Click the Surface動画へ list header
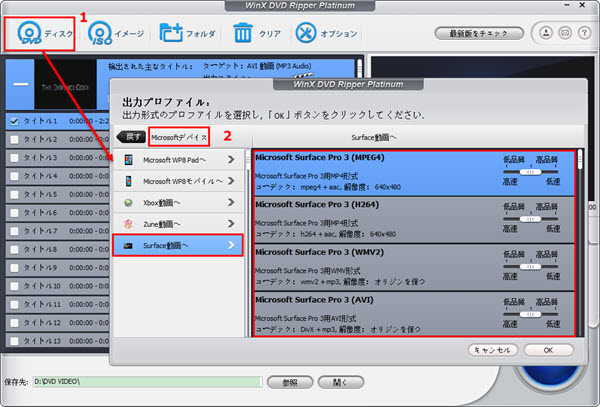 (x=373, y=137)
